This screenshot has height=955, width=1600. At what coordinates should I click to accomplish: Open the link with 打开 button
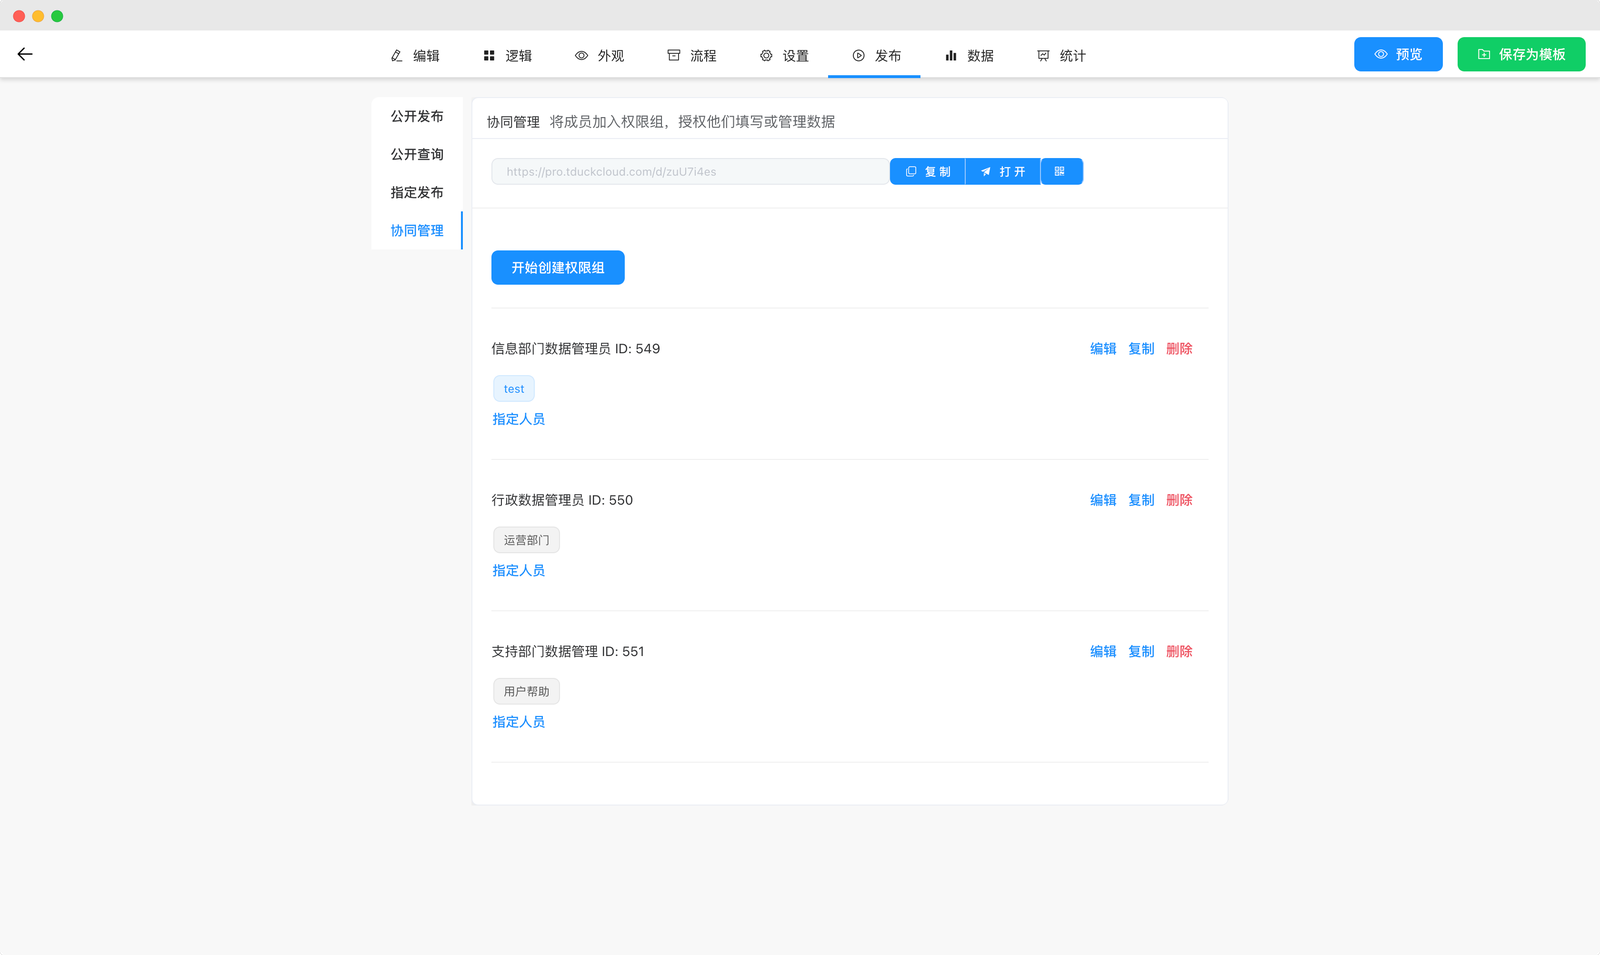(x=1003, y=172)
